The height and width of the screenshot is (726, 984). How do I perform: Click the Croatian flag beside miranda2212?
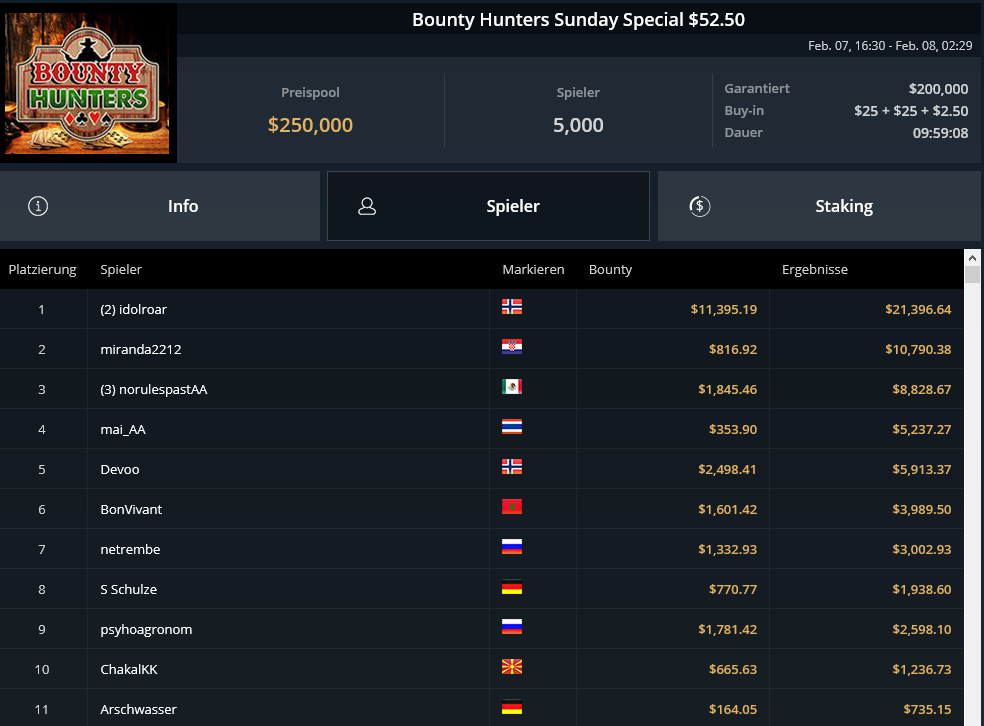[512, 347]
